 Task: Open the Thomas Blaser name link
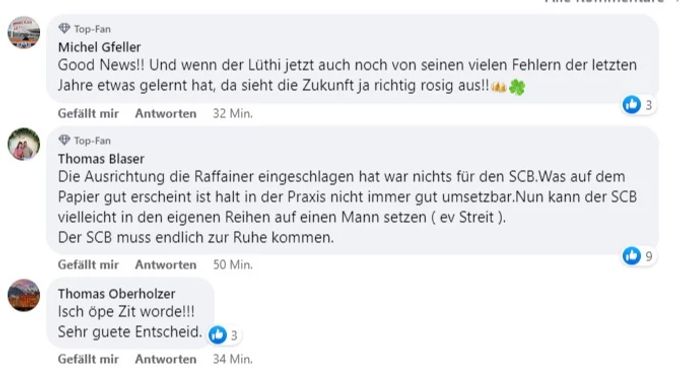click(101, 159)
